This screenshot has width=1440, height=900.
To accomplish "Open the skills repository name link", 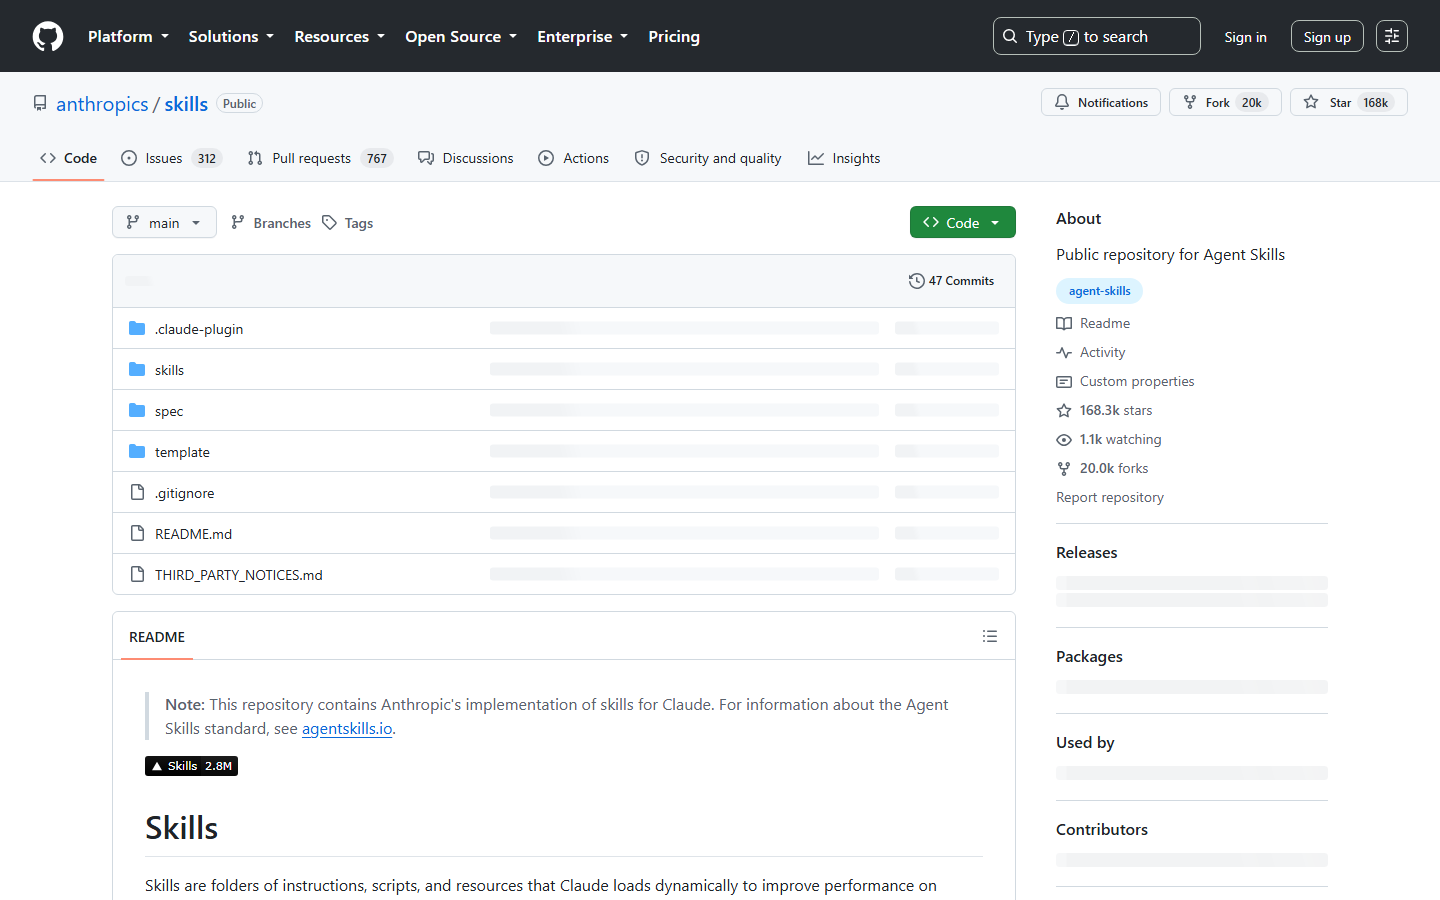I will 186,104.
